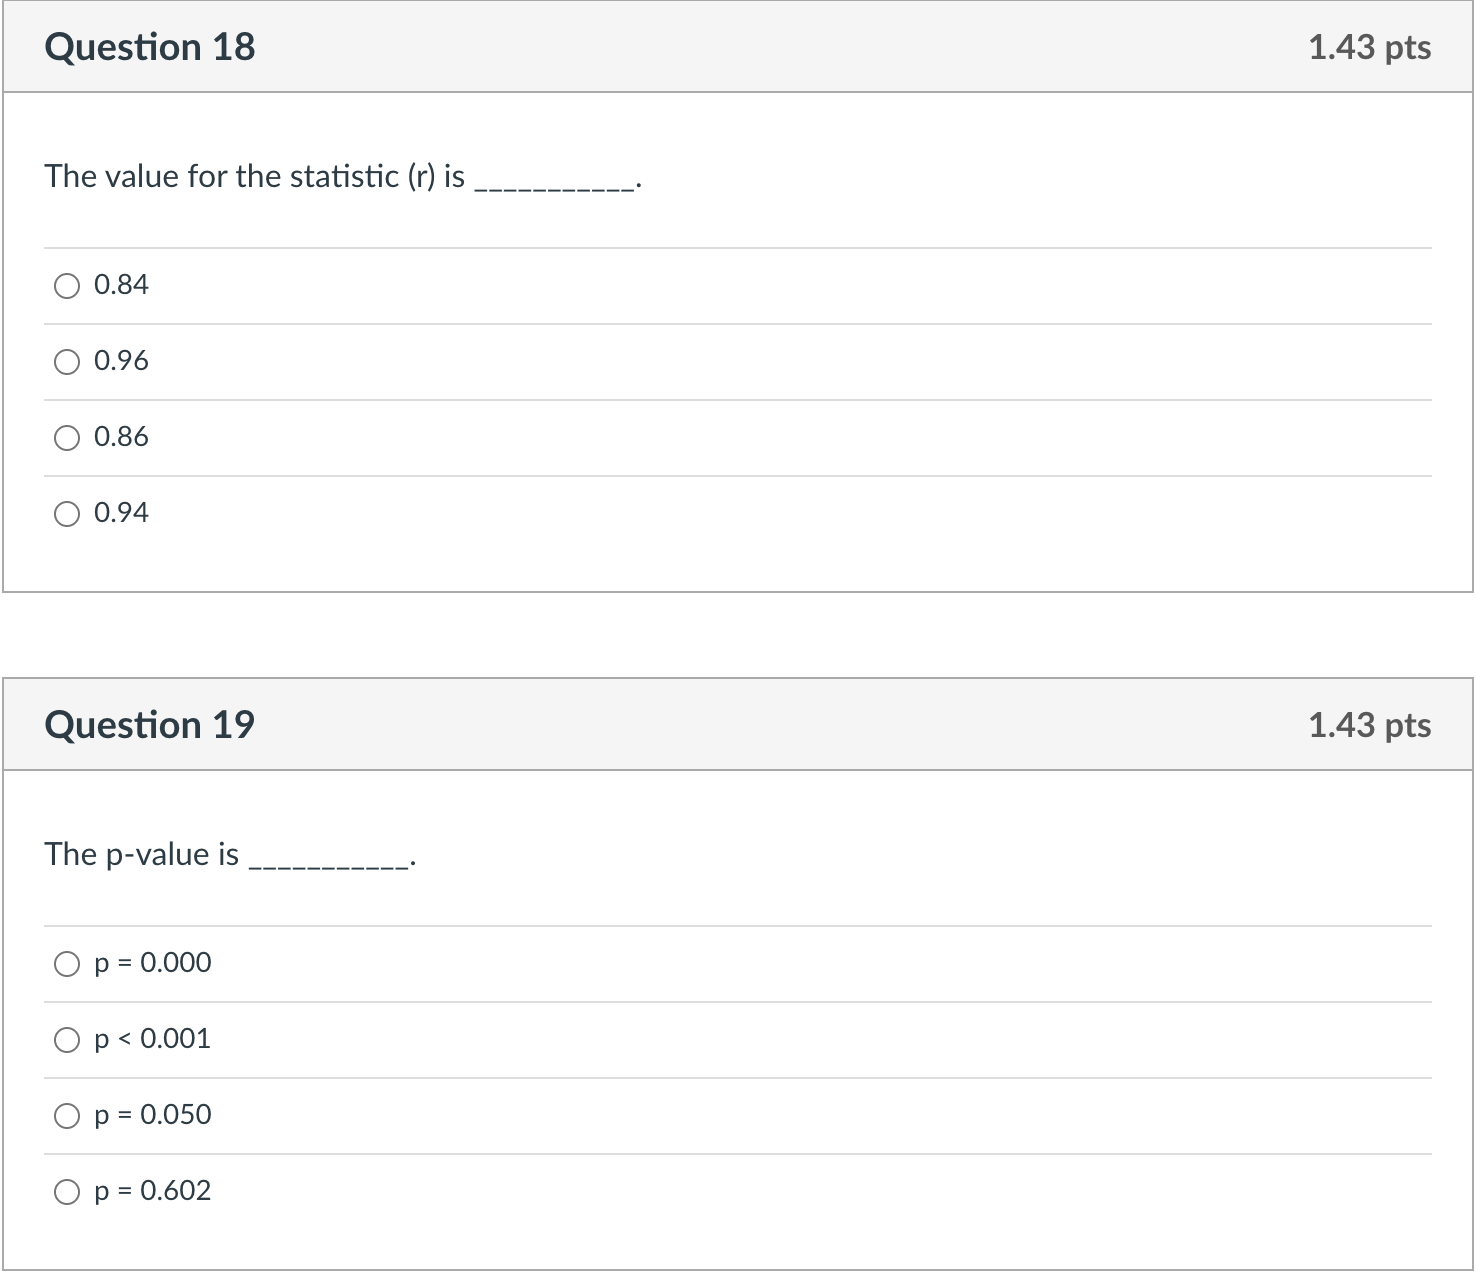Screen dimensions: 1476x1276
Task: Click the 0.84 answer label text
Action: coord(121,285)
